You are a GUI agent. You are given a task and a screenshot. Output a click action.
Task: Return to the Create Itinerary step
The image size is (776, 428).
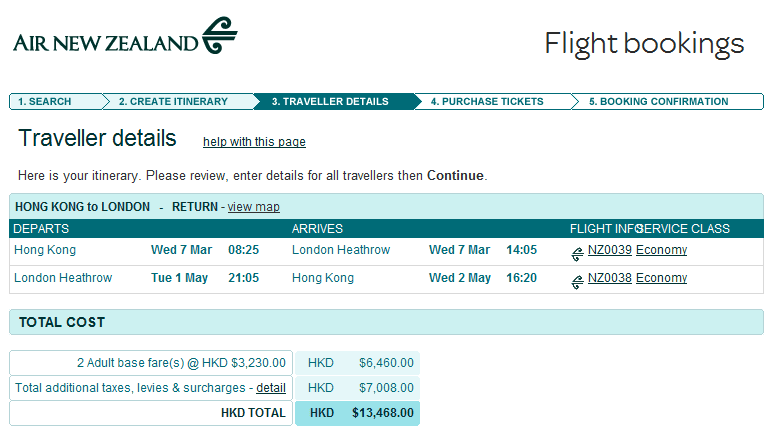[173, 101]
